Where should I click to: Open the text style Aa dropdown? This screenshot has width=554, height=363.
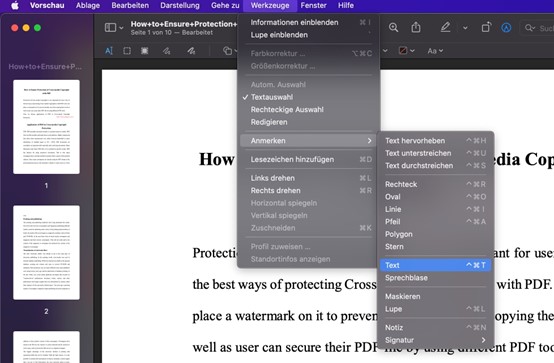435,51
